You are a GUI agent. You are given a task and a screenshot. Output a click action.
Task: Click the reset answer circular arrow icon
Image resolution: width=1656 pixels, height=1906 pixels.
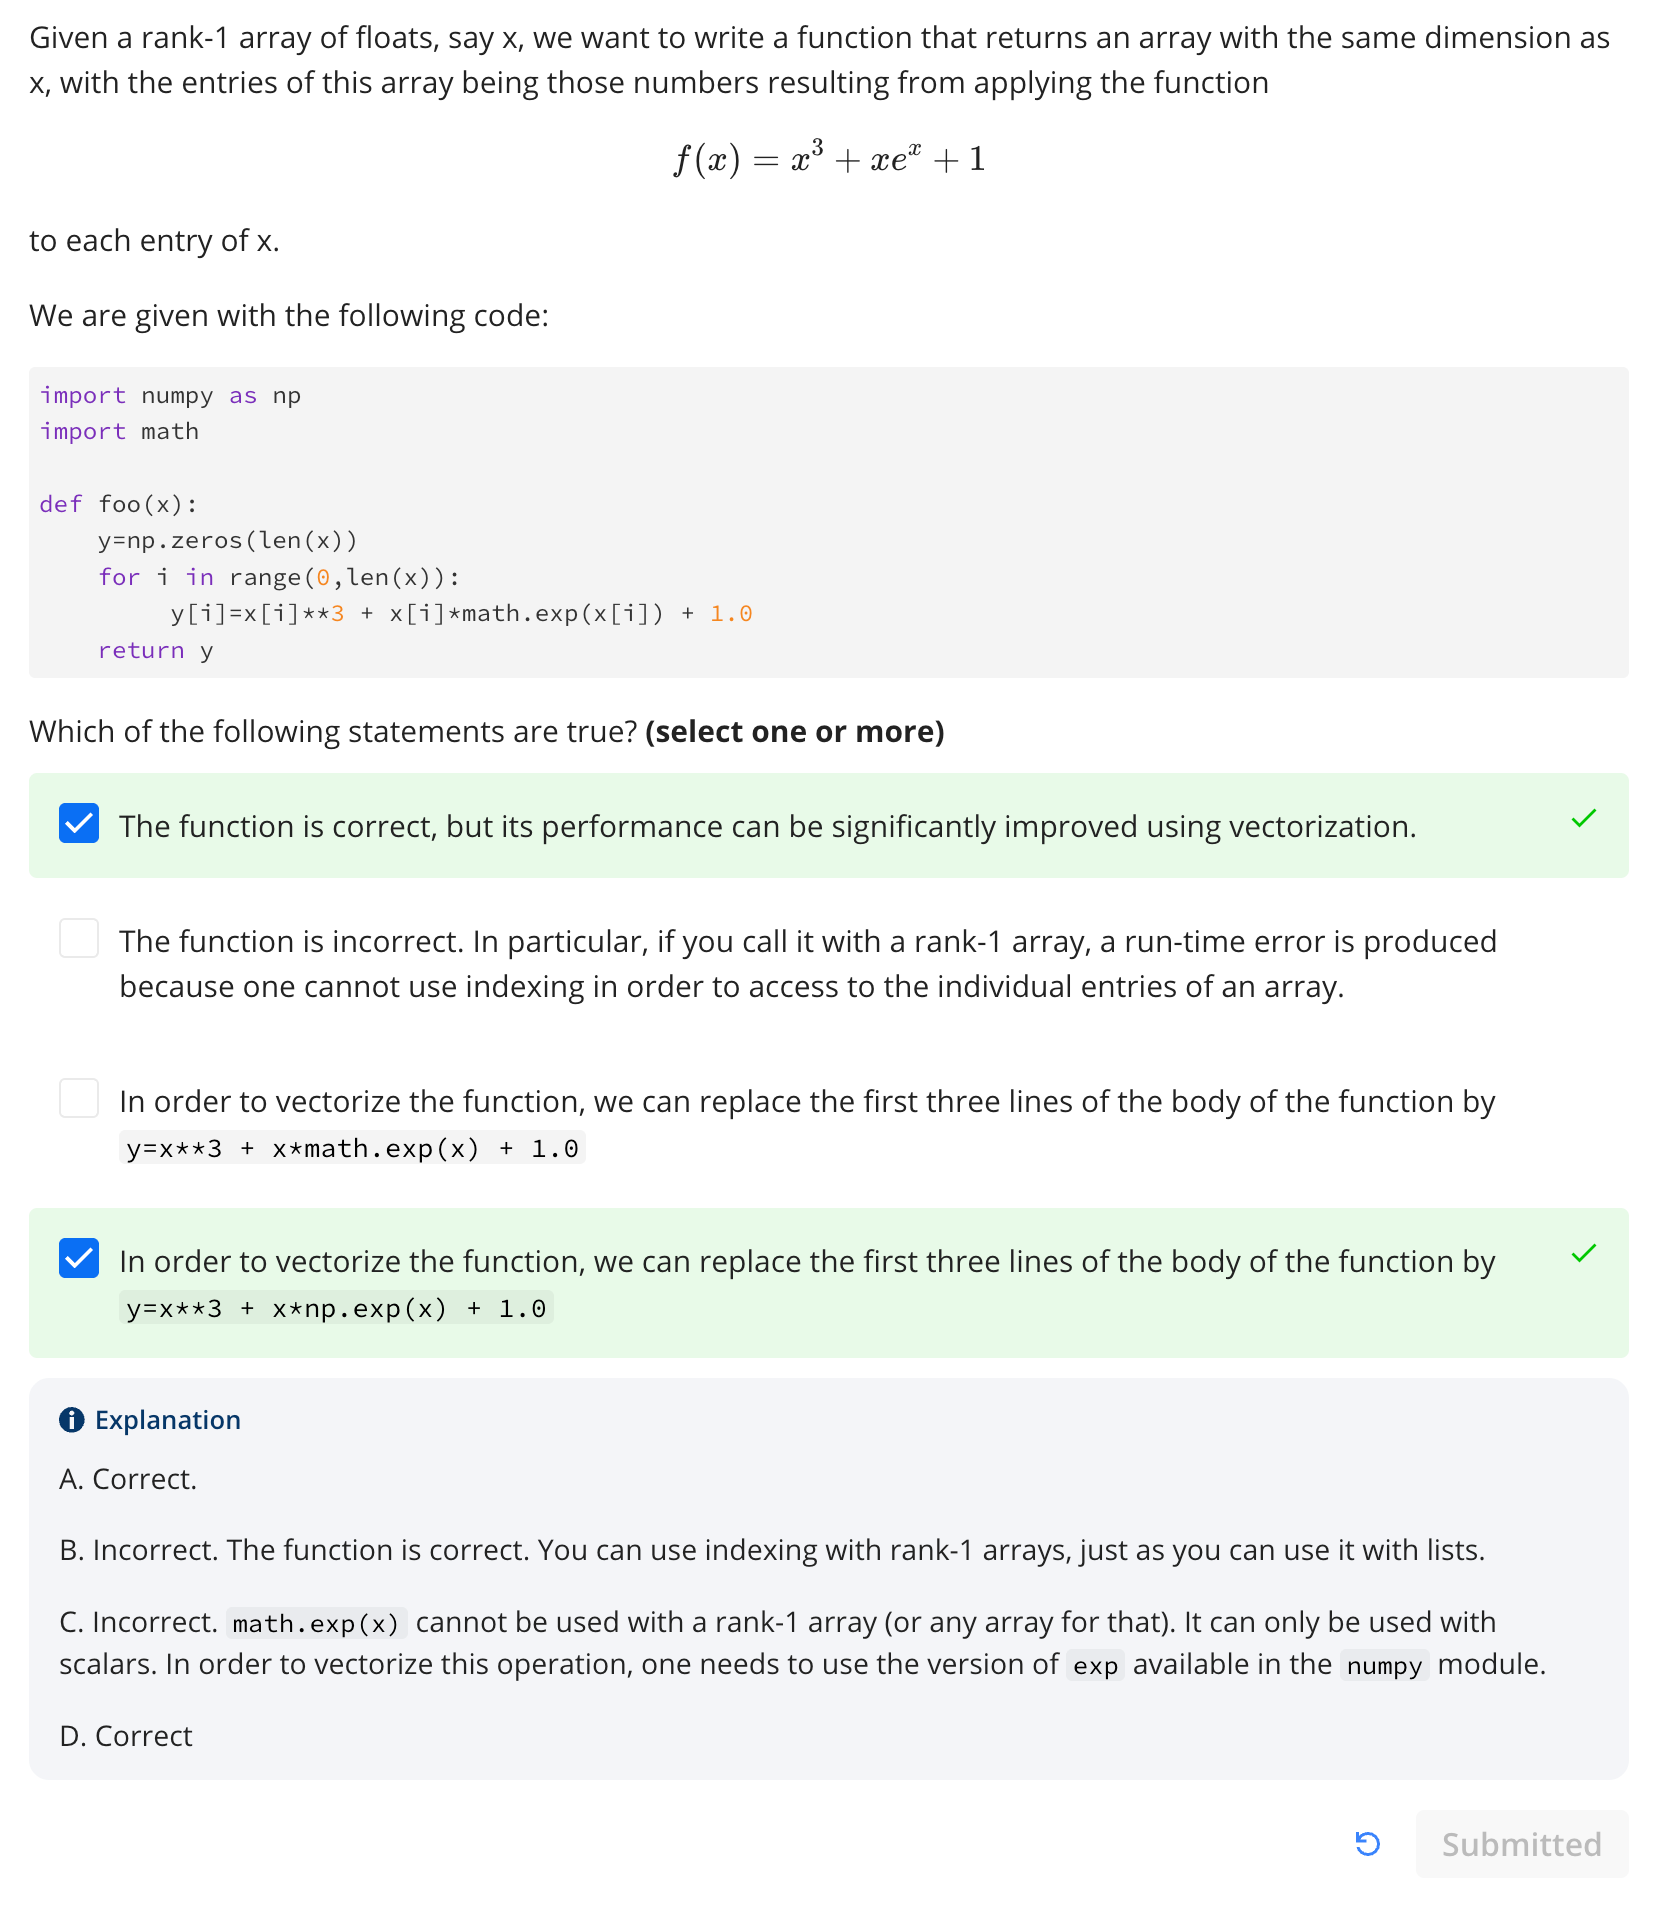1367,1843
